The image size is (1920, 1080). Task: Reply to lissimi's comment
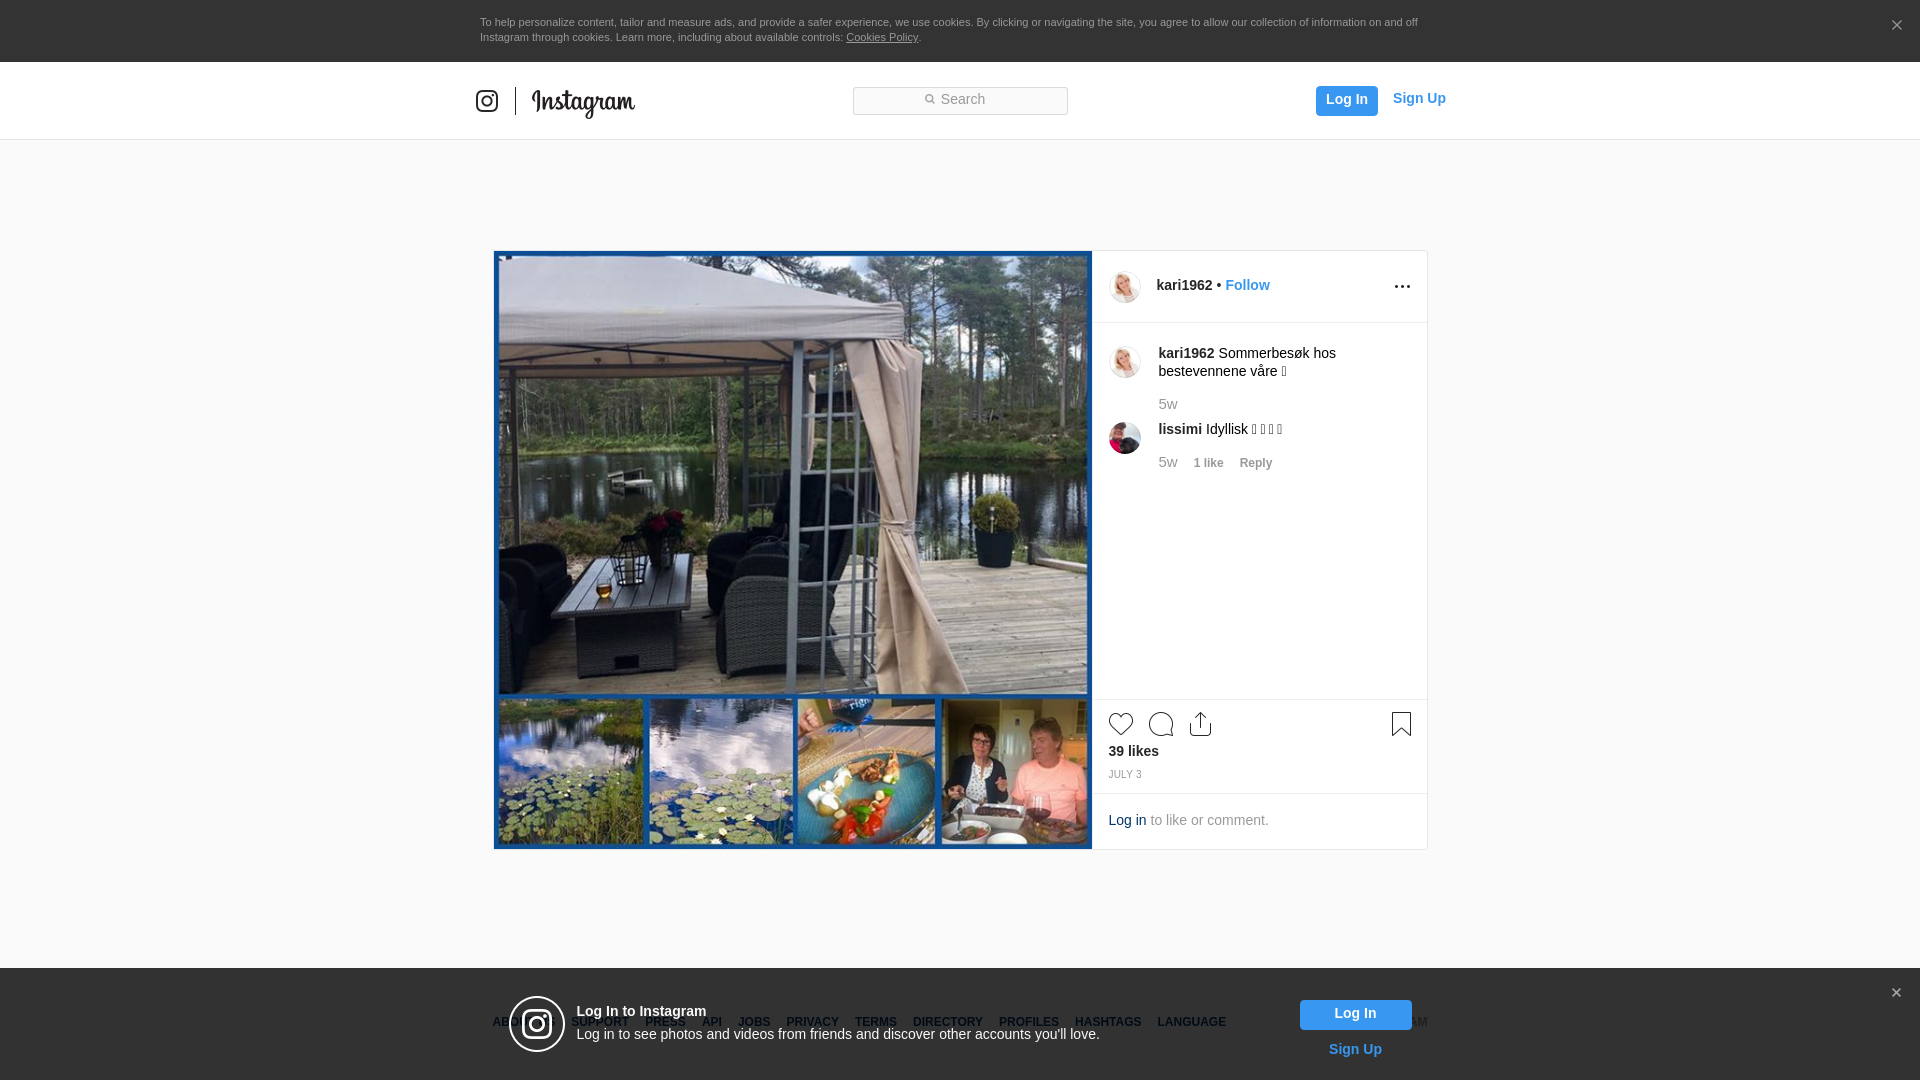[x=1256, y=463]
